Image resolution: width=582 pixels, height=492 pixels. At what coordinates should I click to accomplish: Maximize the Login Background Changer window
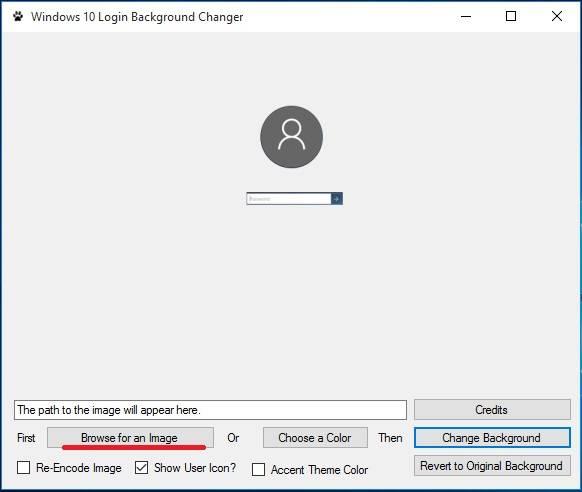coord(511,16)
